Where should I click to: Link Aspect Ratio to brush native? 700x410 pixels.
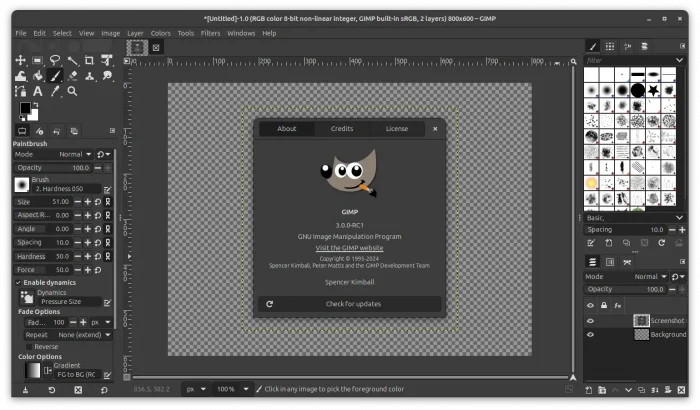108,215
